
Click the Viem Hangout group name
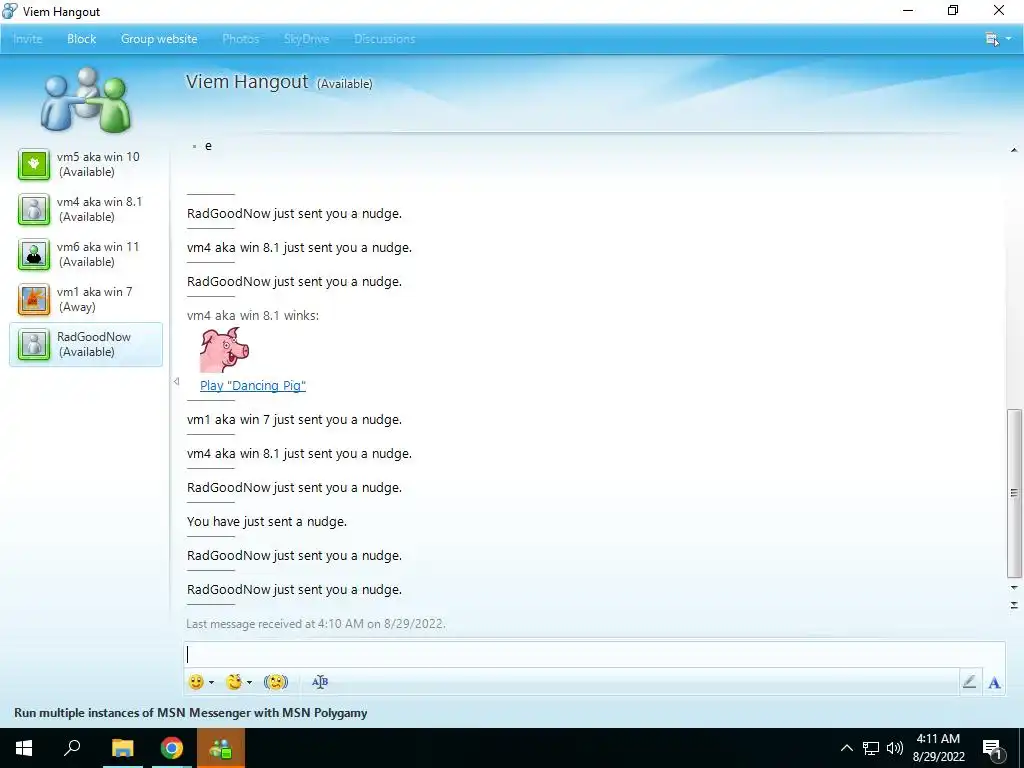tap(247, 82)
